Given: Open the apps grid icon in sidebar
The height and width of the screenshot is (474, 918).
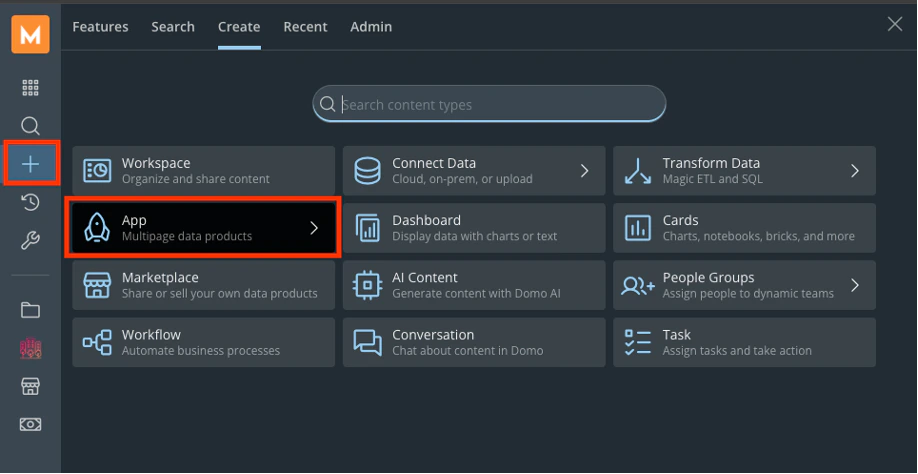Looking at the screenshot, I should (x=30, y=88).
